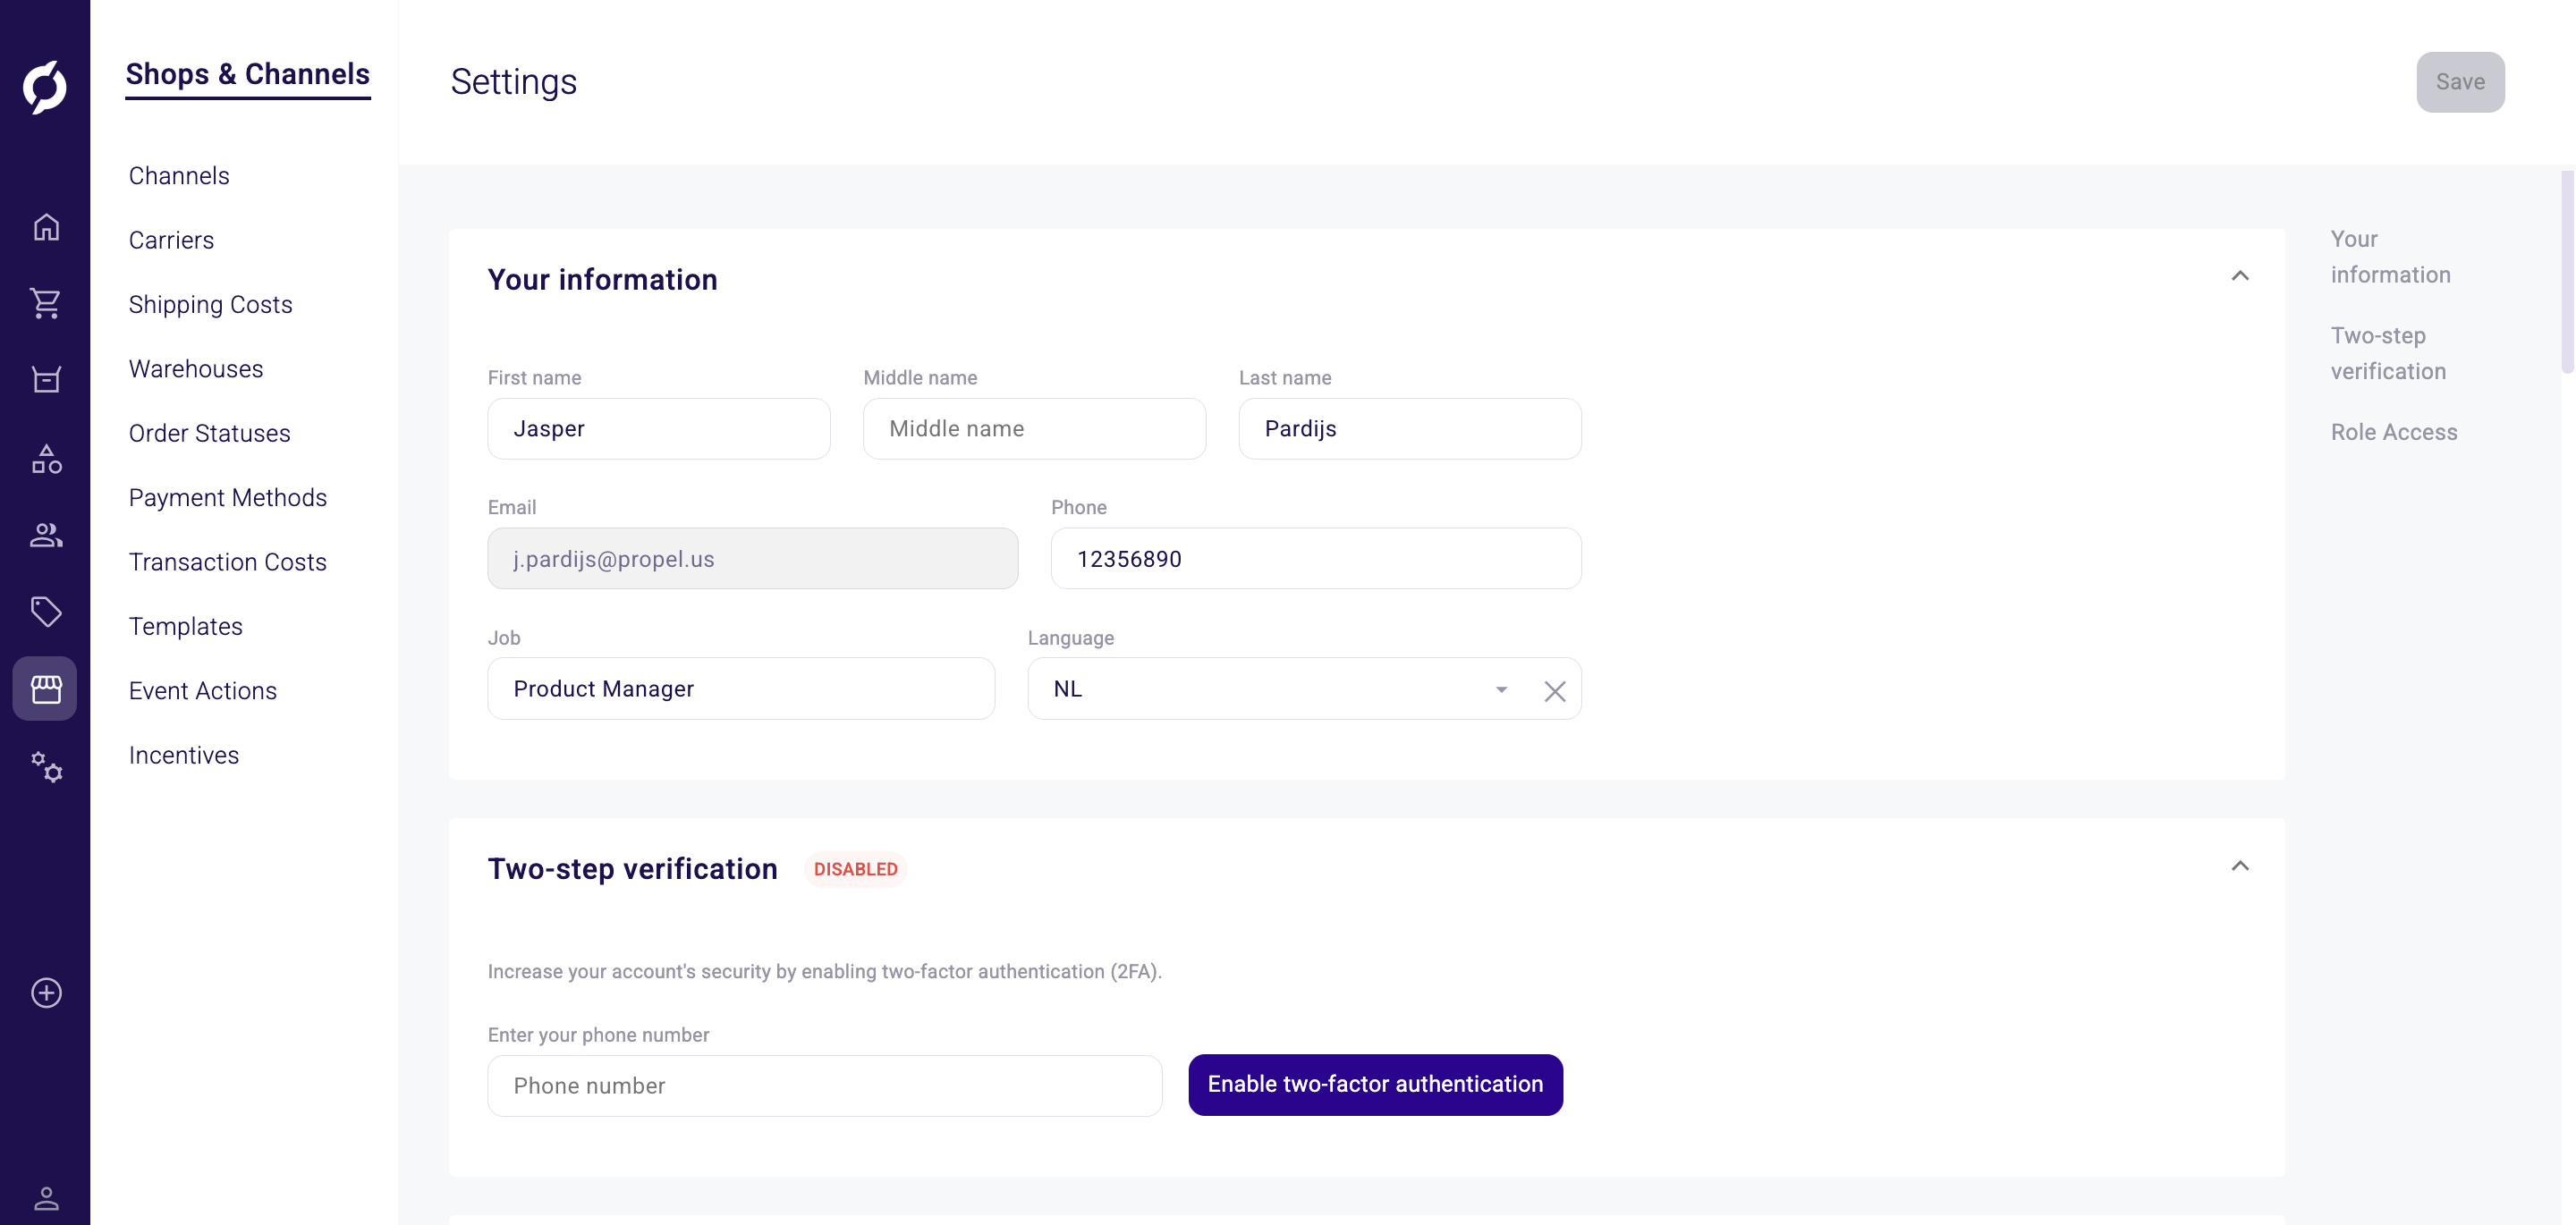Focus the First name field
Screen dimensions: 2576x1225
(x=659, y=429)
